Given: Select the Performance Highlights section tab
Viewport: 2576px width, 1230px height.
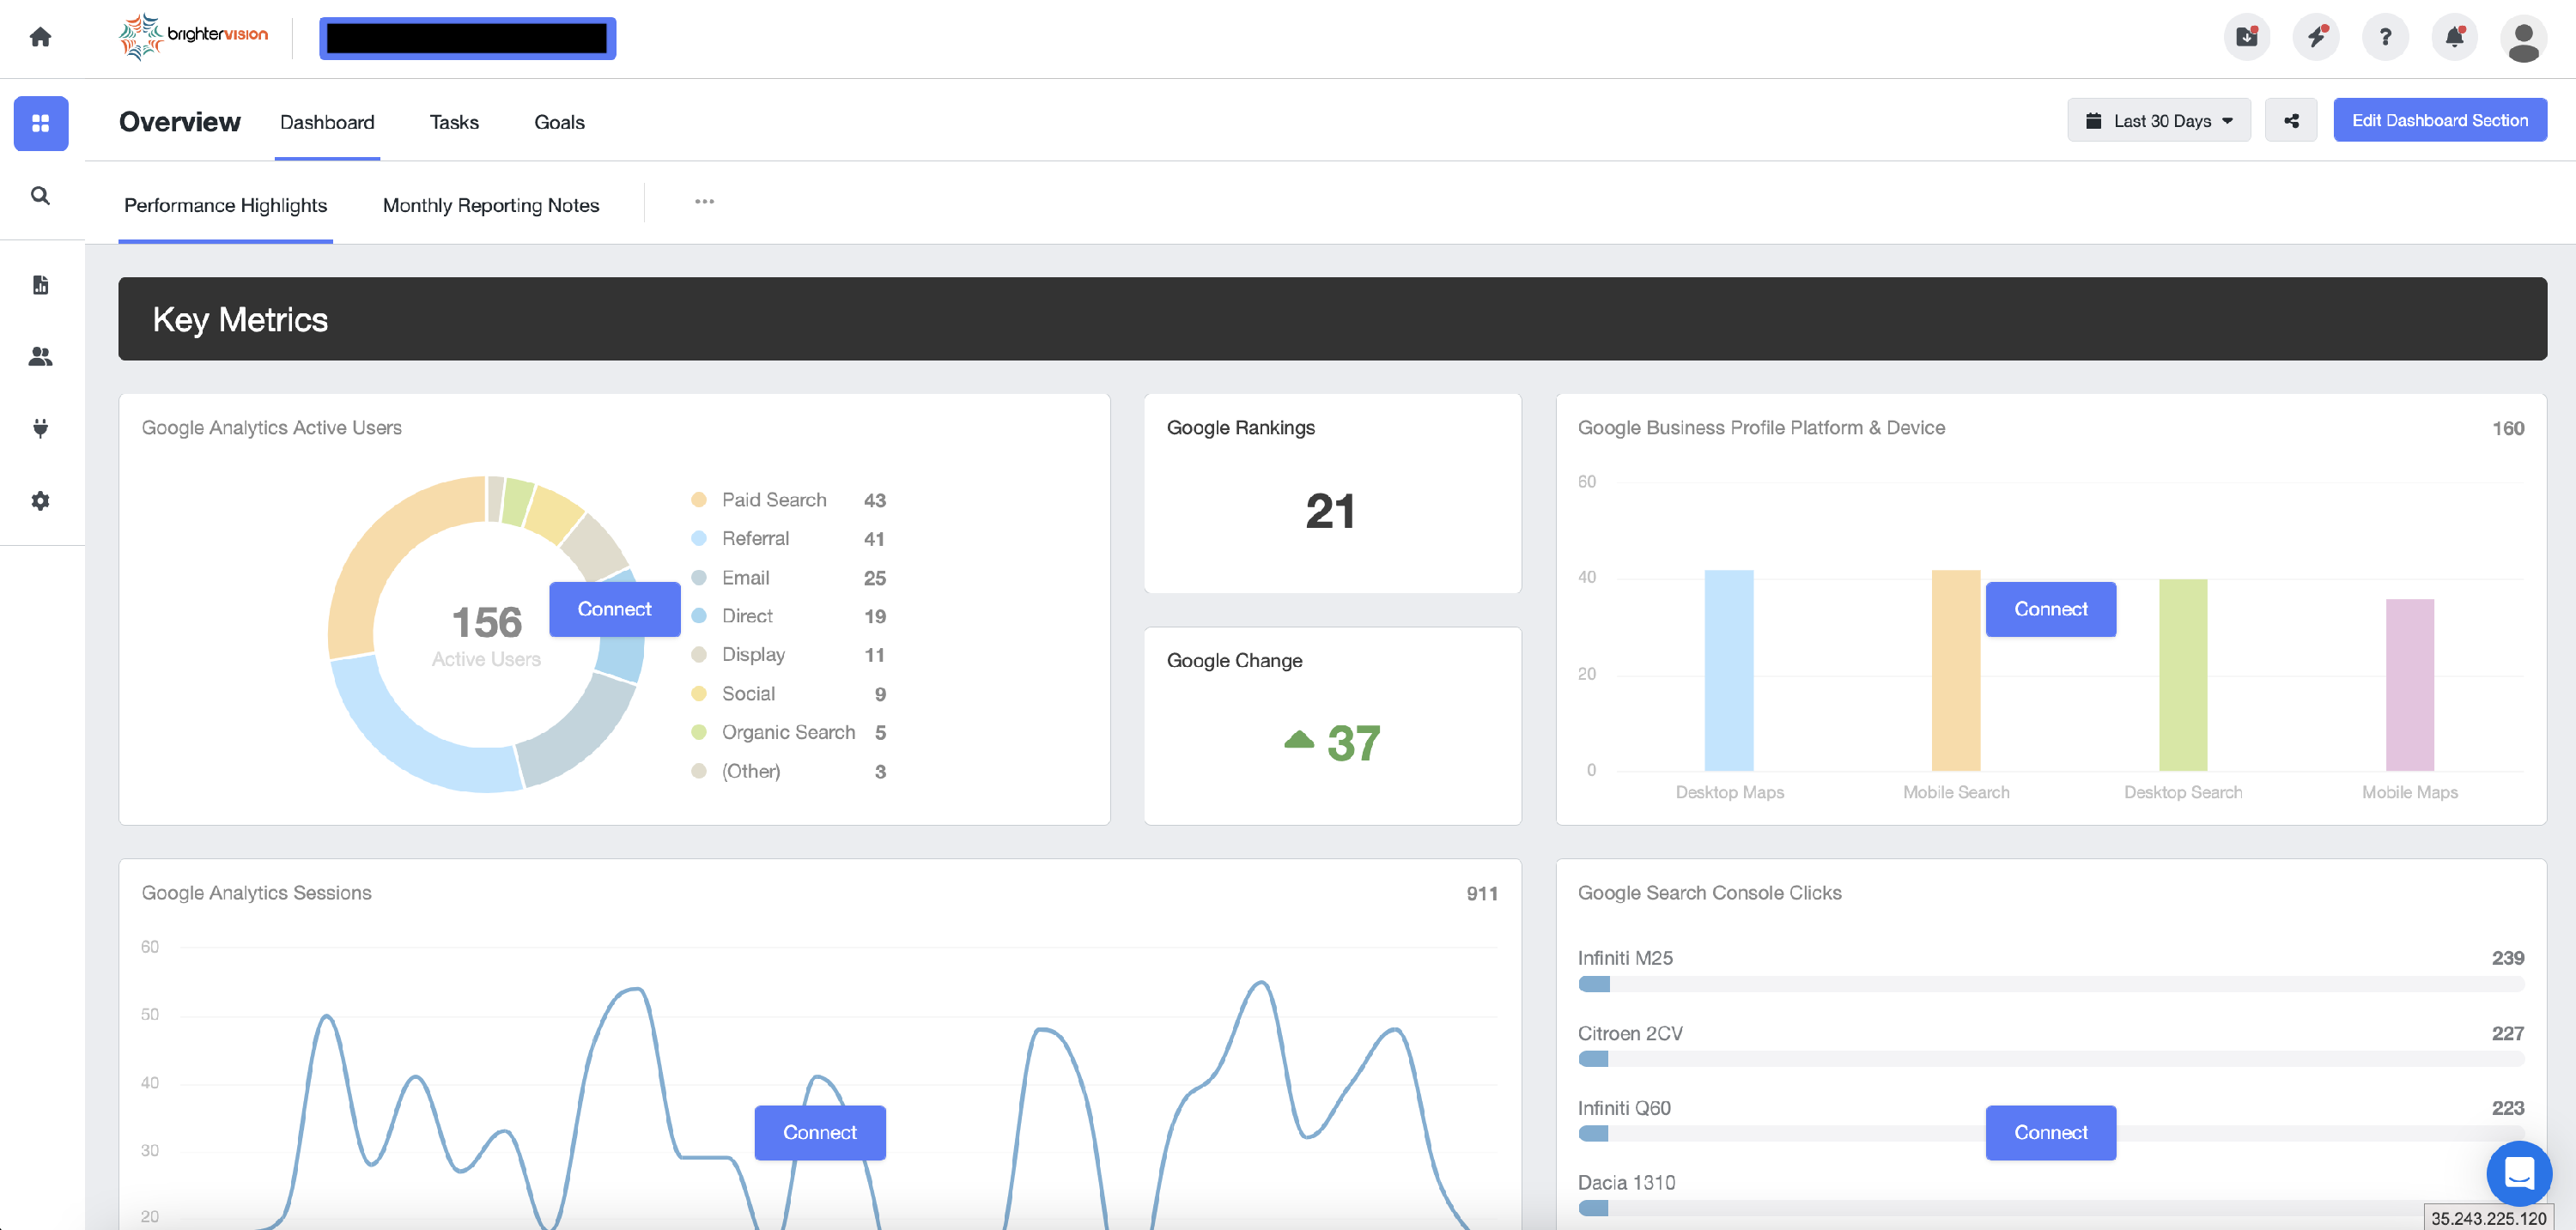Looking at the screenshot, I should click(x=226, y=205).
